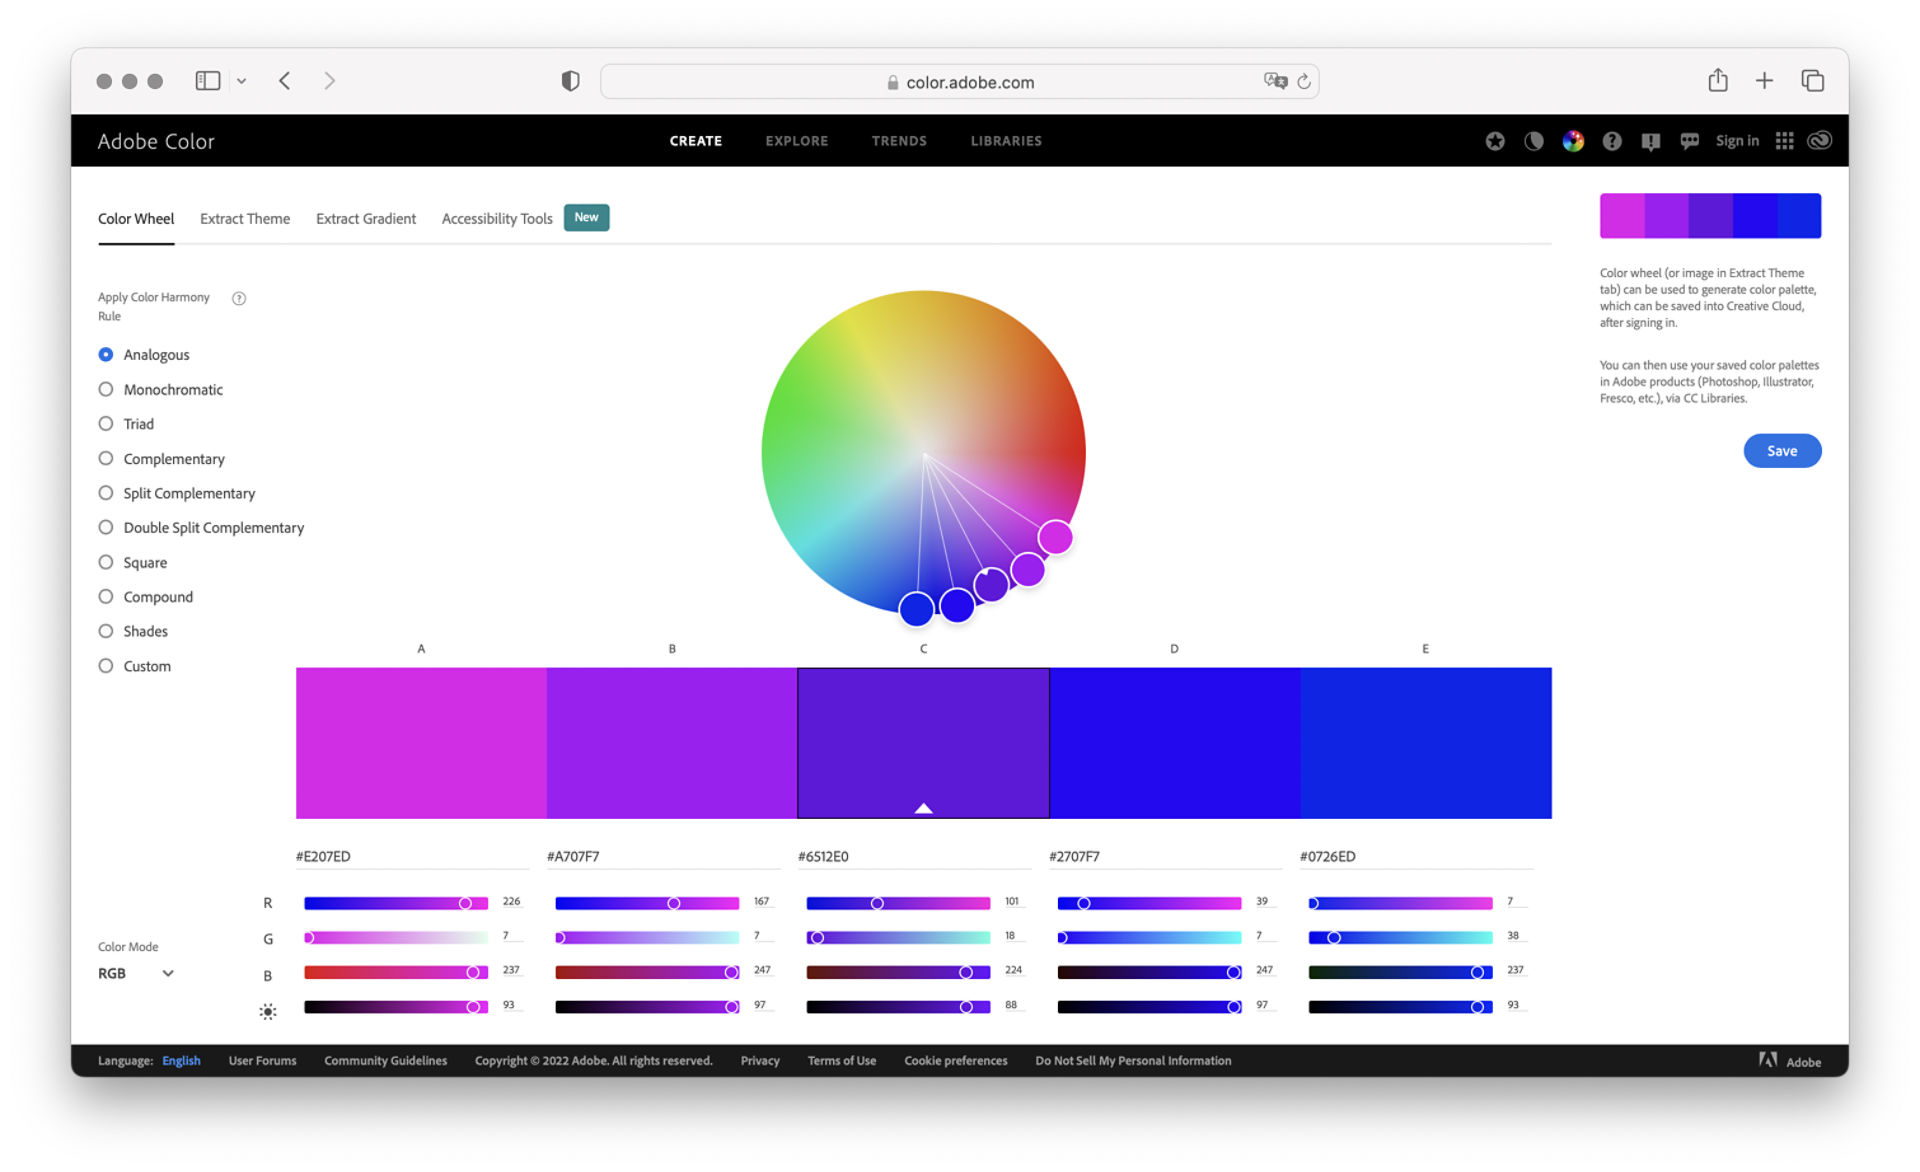Open the chat speech bubble icon
Image resolution: width=1920 pixels, height=1172 pixels.
[x=1690, y=141]
